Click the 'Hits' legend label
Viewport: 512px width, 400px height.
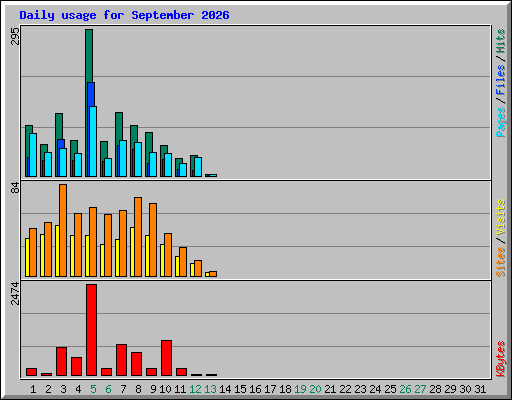pyautogui.click(x=500, y=42)
